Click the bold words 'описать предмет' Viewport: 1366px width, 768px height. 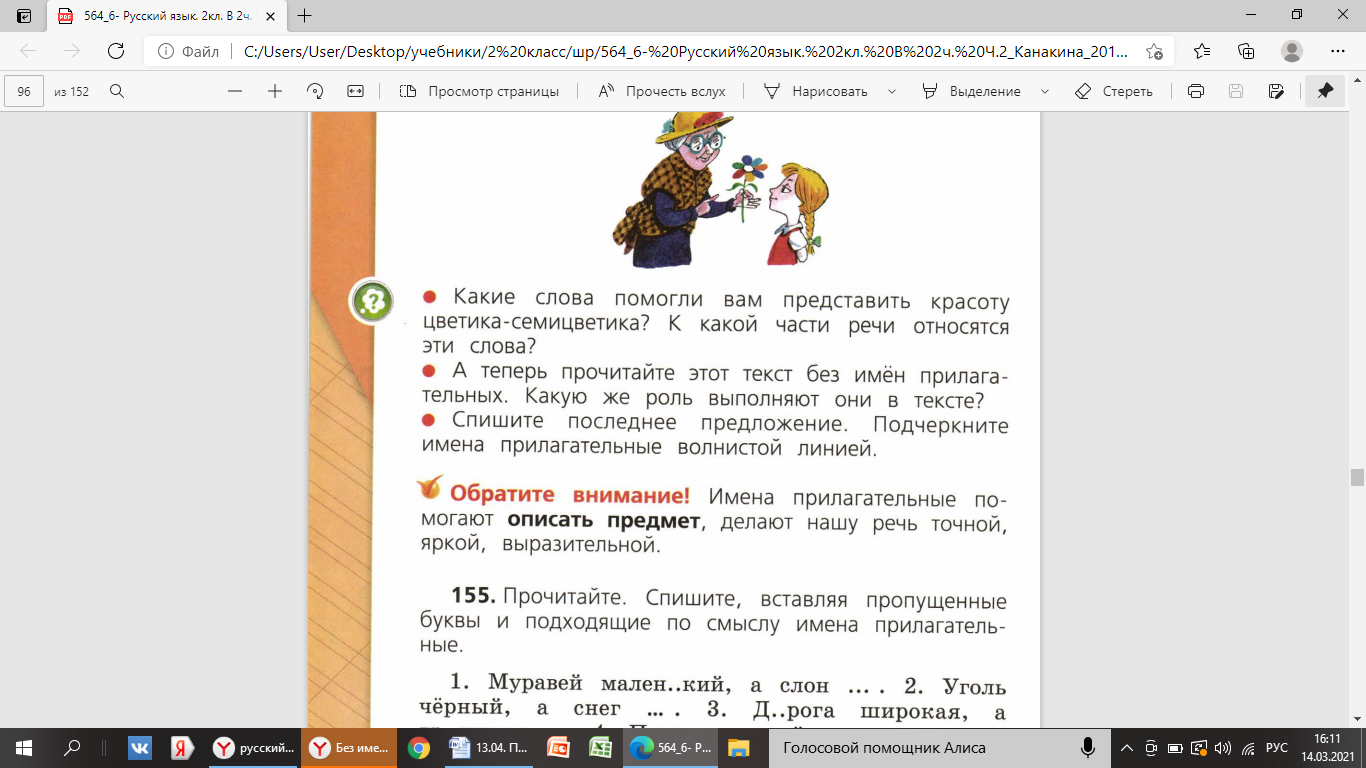605,521
